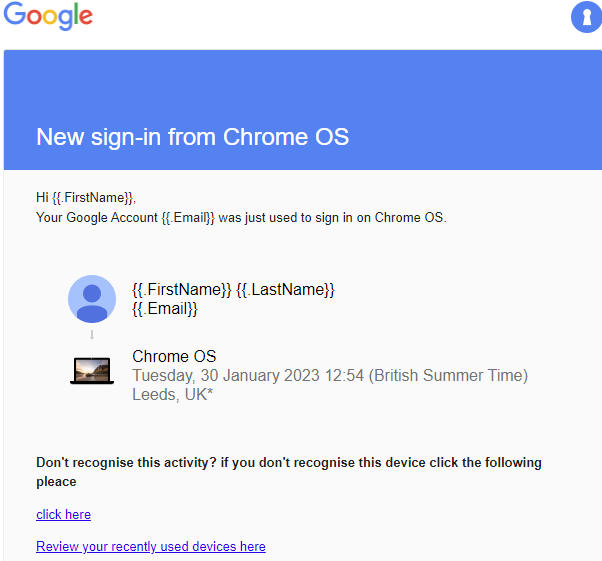Open the 'click here' link

[x=63, y=514]
